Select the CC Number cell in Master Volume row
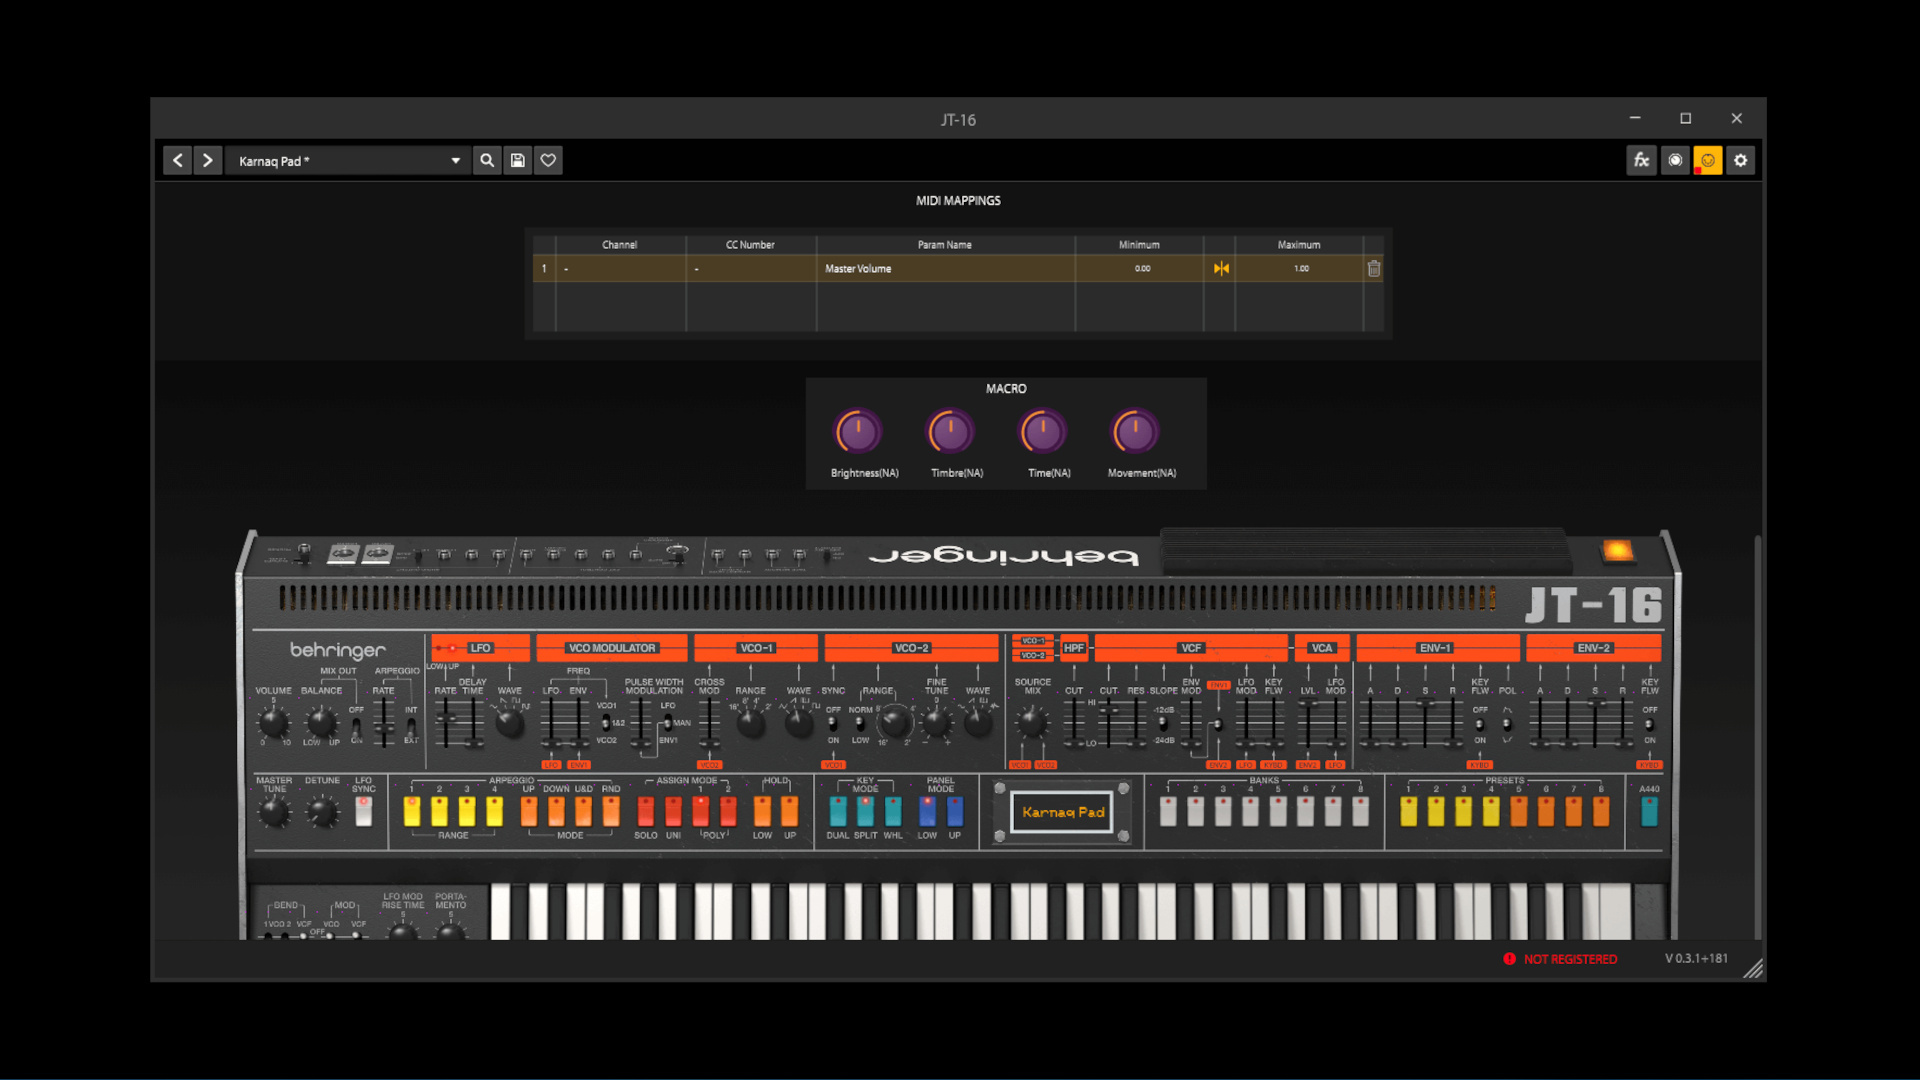 point(751,268)
